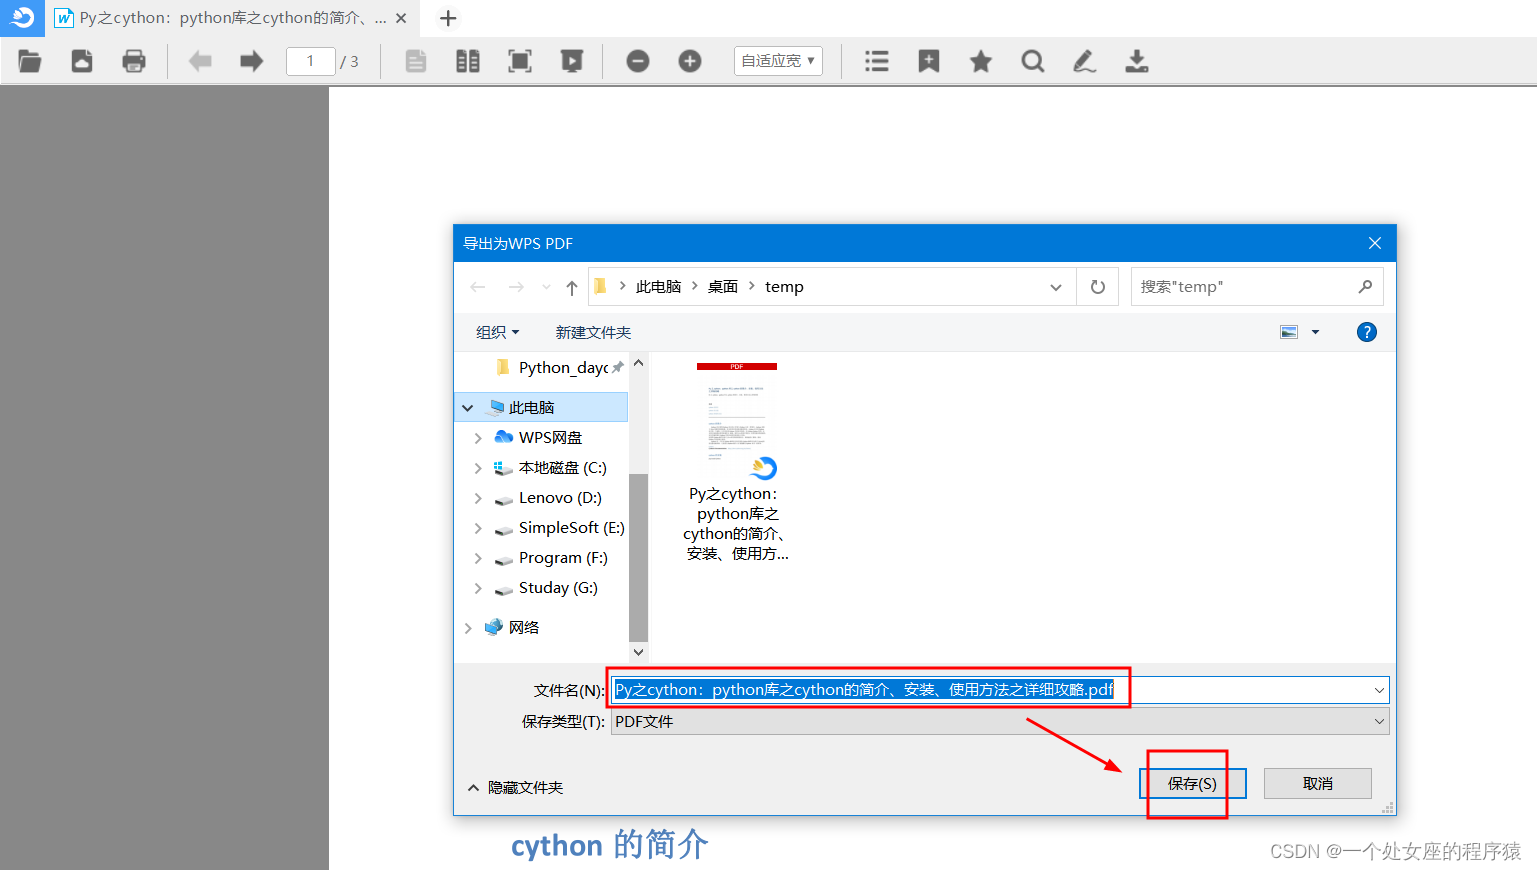Click the save document toolbar icon

click(82, 61)
